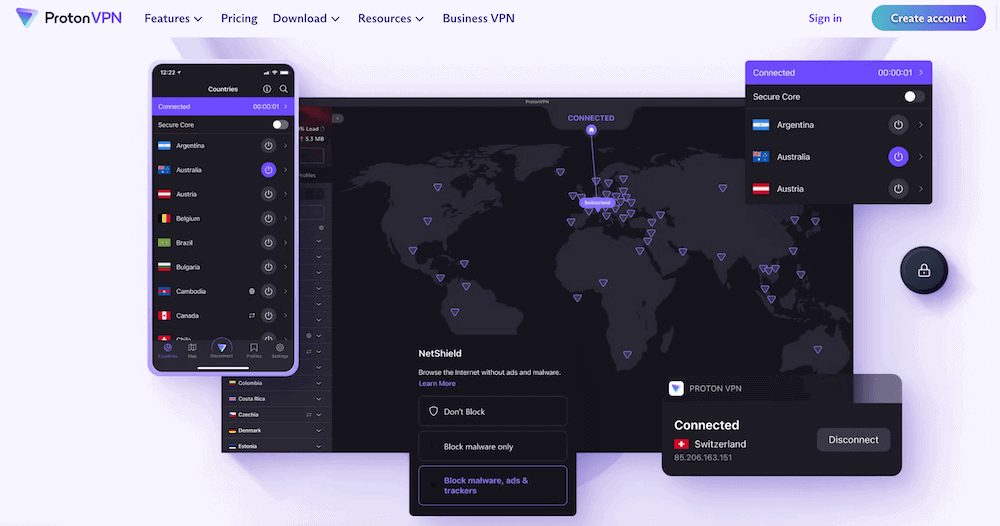The image size is (1000, 526).
Task: Select Block malware only option
Action: [492, 446]
